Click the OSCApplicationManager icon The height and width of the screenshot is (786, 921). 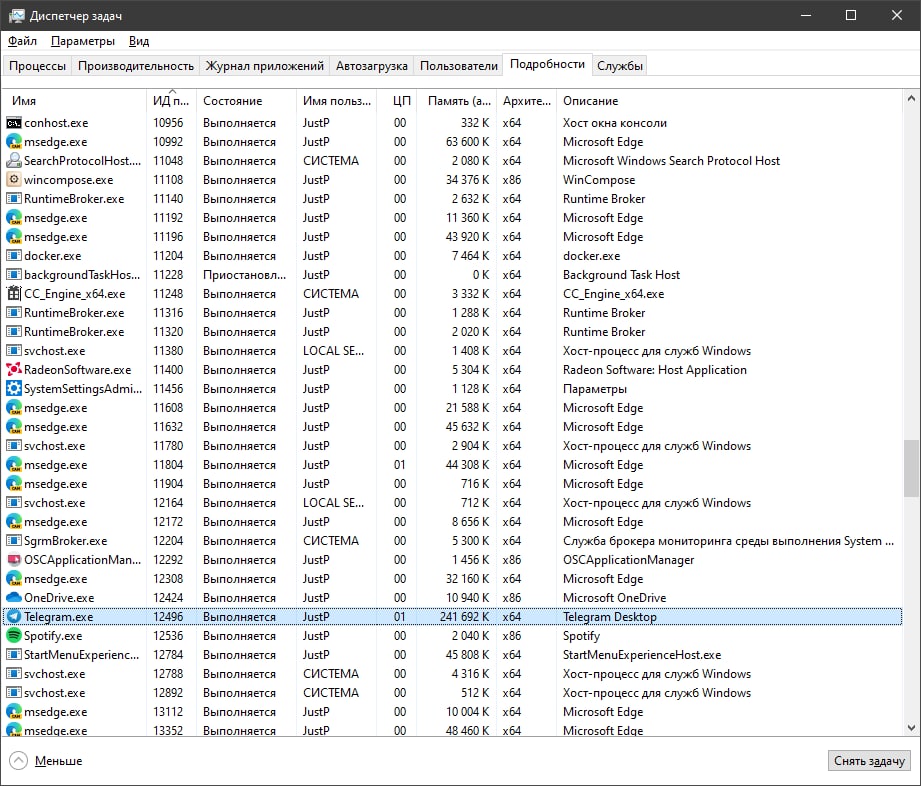pyautogui.click(x=14, y=559)
